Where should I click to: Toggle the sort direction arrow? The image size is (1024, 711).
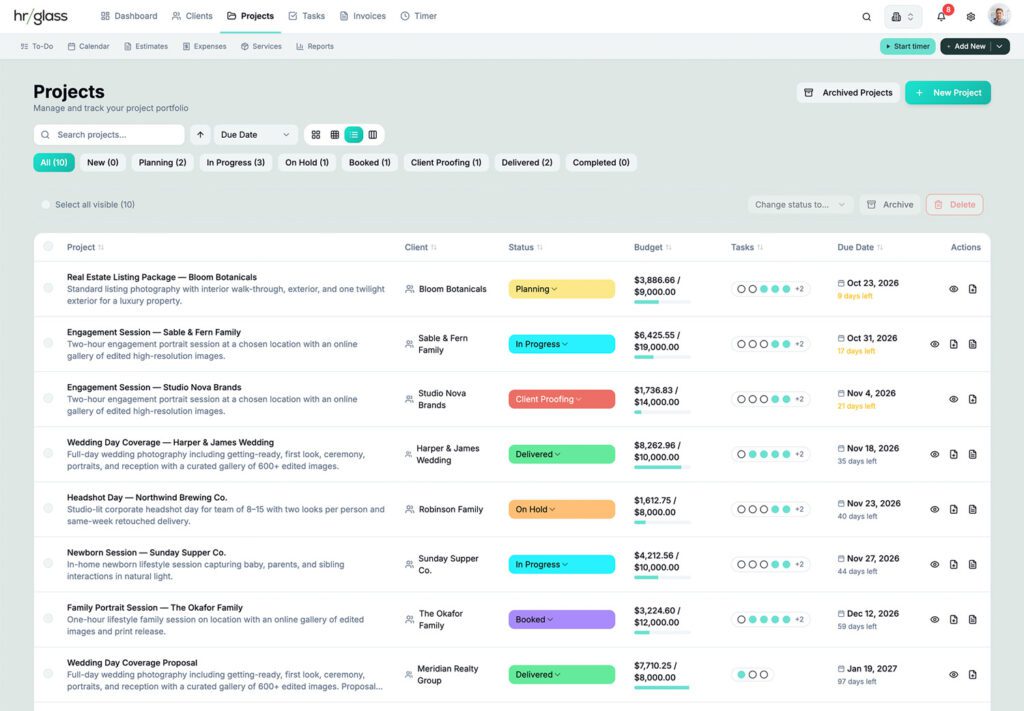pos(200,135)
